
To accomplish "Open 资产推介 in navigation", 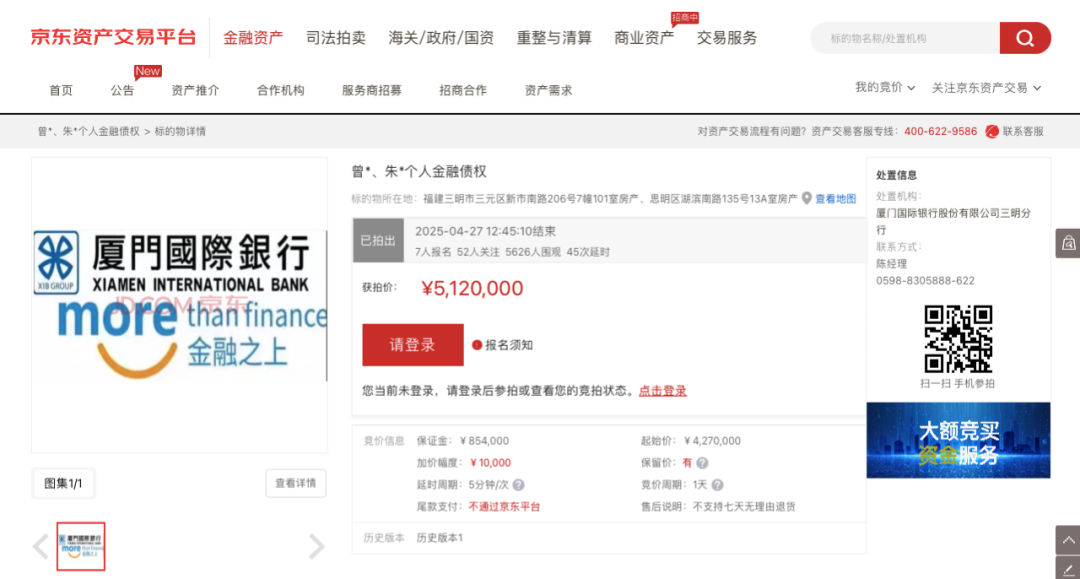I will (195, 90).
